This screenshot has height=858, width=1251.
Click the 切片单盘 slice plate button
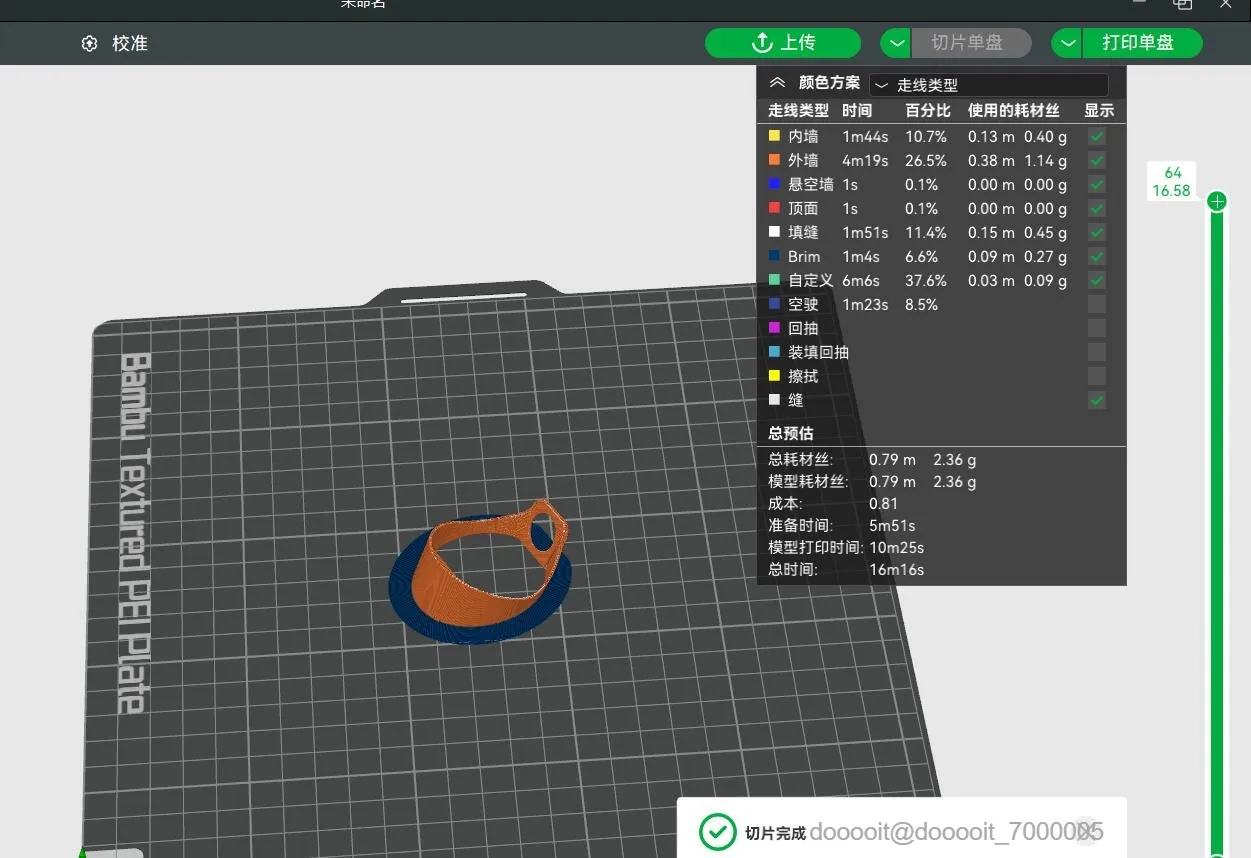pyautogui.click(x=970, y=43)
